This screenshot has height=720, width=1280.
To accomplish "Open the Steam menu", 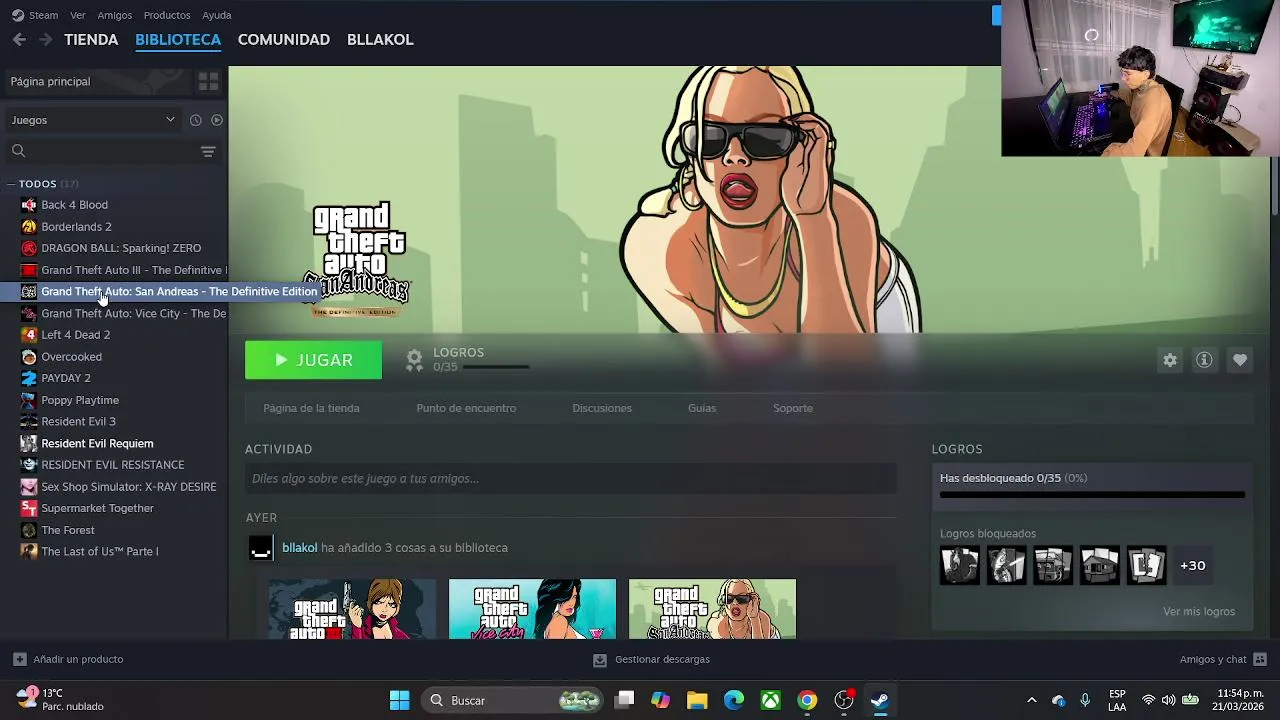I will tap(43, 15).
